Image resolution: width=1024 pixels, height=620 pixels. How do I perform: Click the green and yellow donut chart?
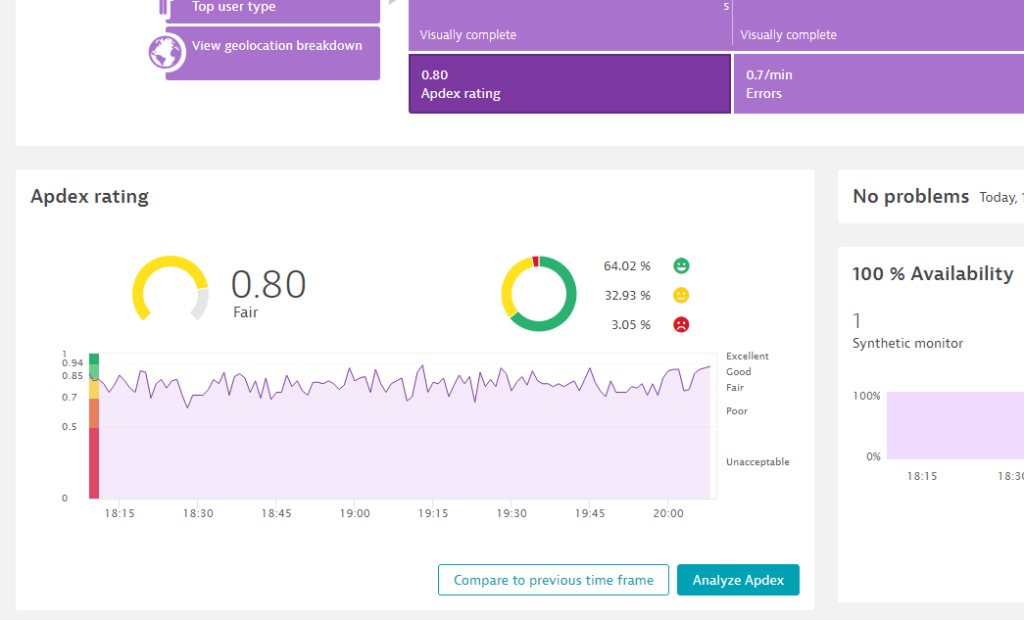(x=539, y=293)
